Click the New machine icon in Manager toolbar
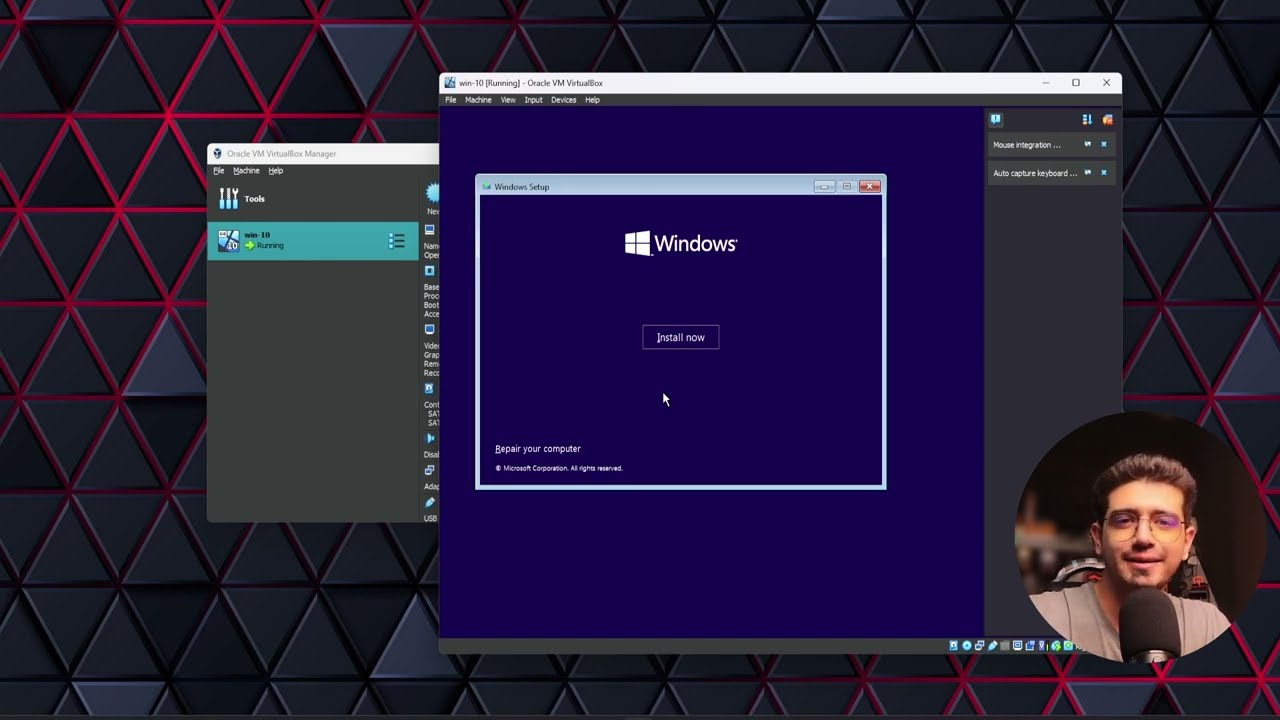Image resolution: width=1280 pixels, height=720 pixels. (x=433, y=193)
